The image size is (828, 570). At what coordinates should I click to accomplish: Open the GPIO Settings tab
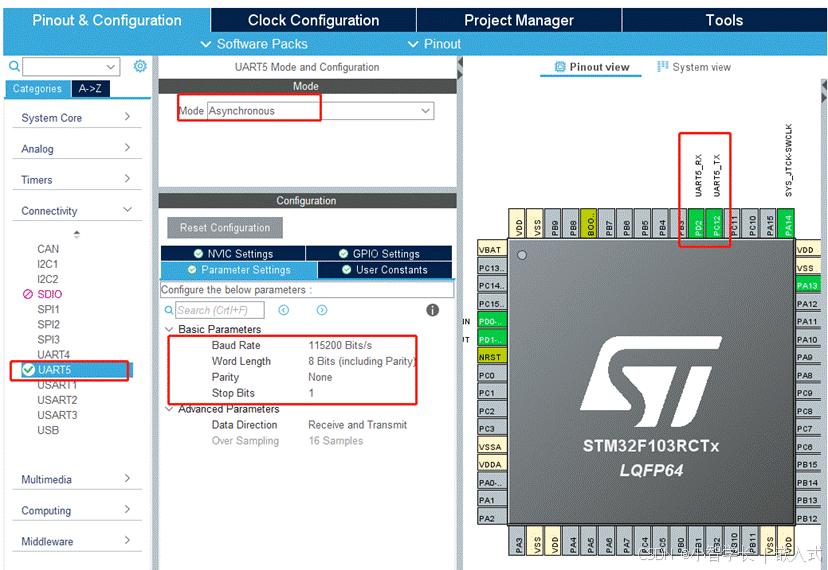point(379,254)
